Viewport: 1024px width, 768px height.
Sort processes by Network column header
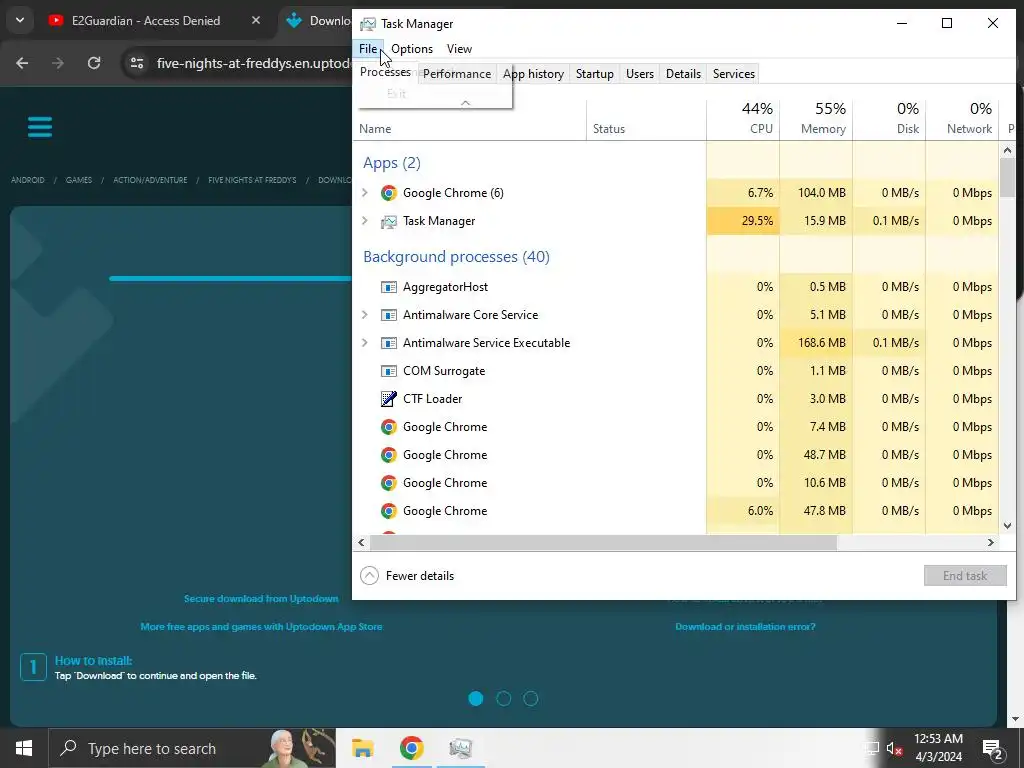(963, 119)
